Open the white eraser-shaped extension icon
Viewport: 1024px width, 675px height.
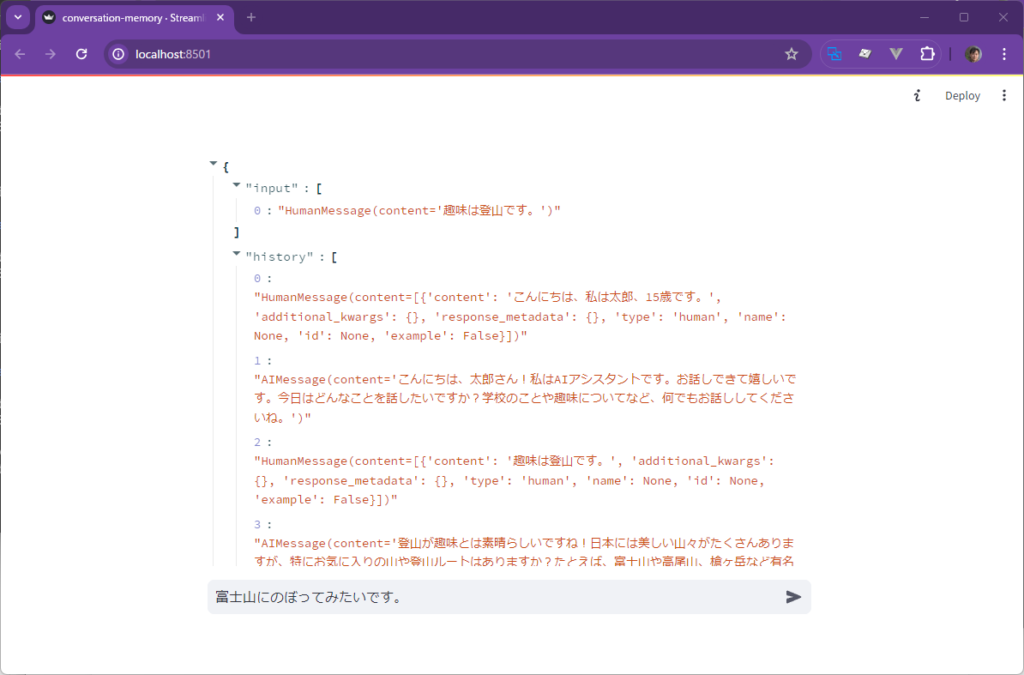coord(865,54)
